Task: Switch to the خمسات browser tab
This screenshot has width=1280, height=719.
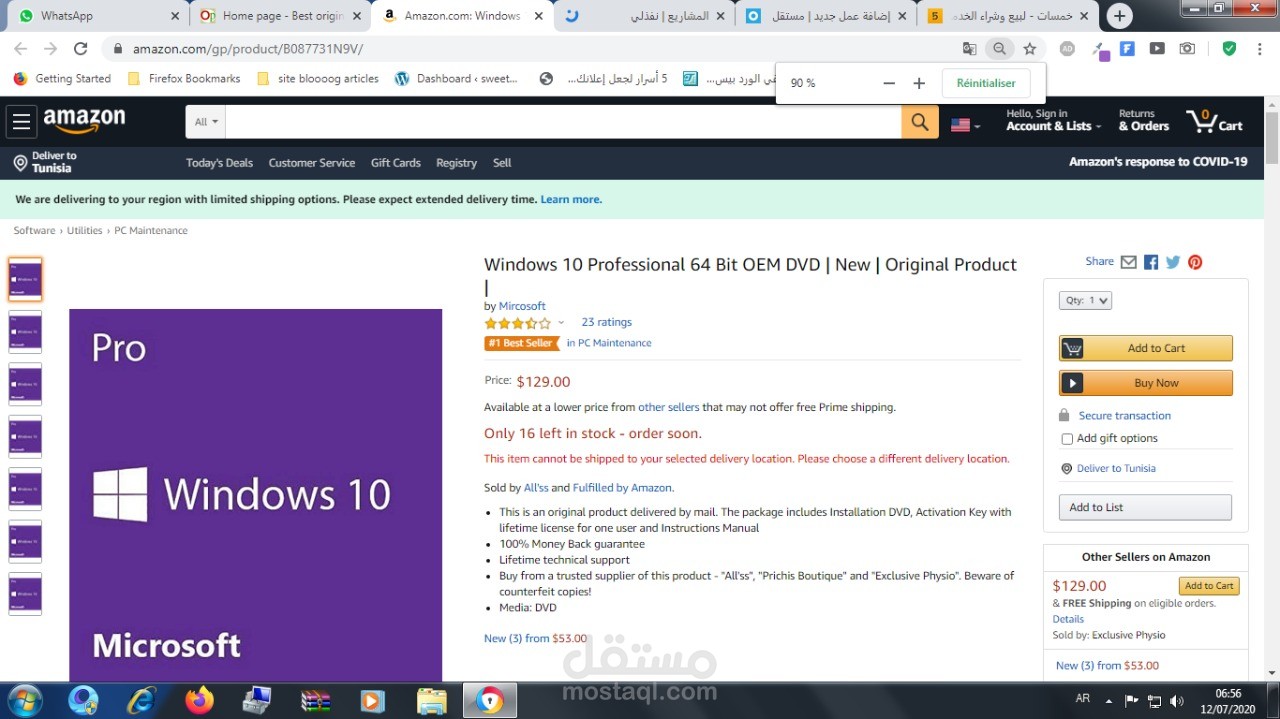Action: pos(1010,16)
